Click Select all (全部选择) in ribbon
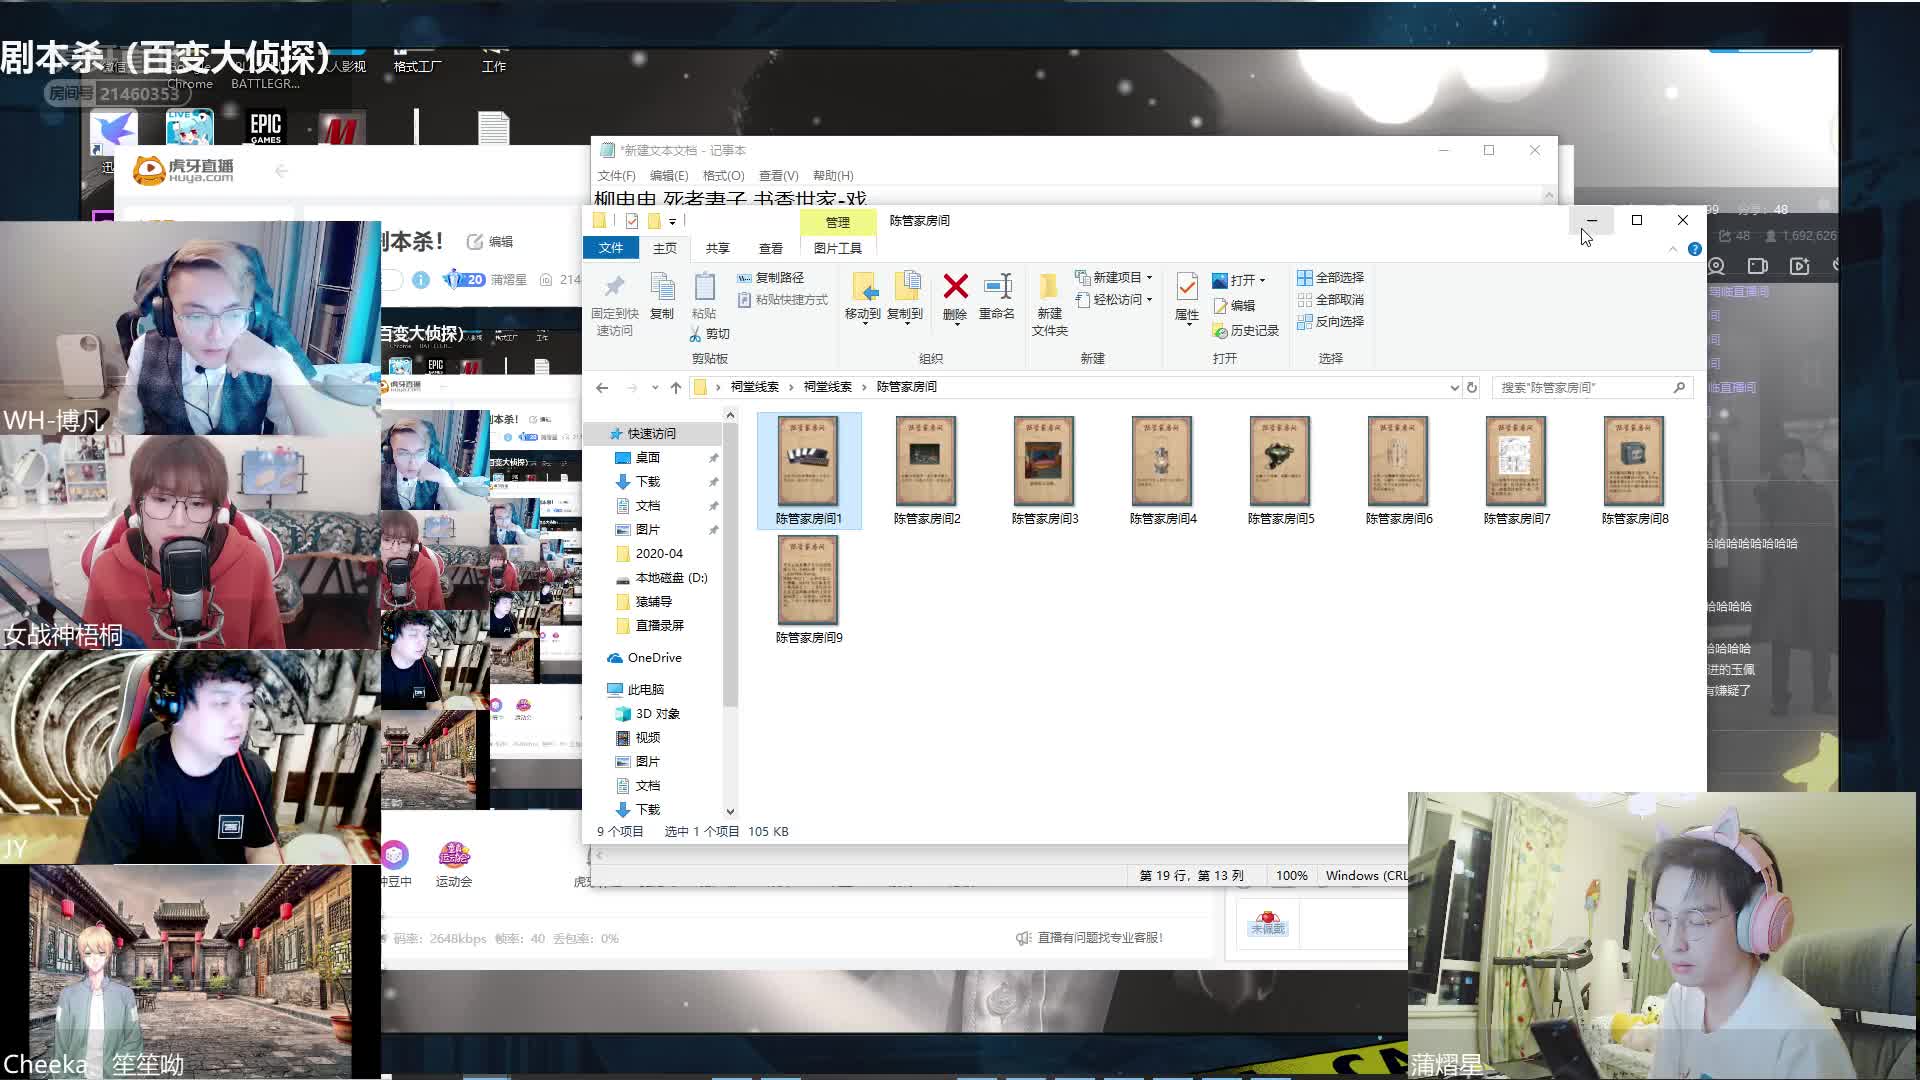Screen dimensions: 1920x1080 coord(1331,278)
